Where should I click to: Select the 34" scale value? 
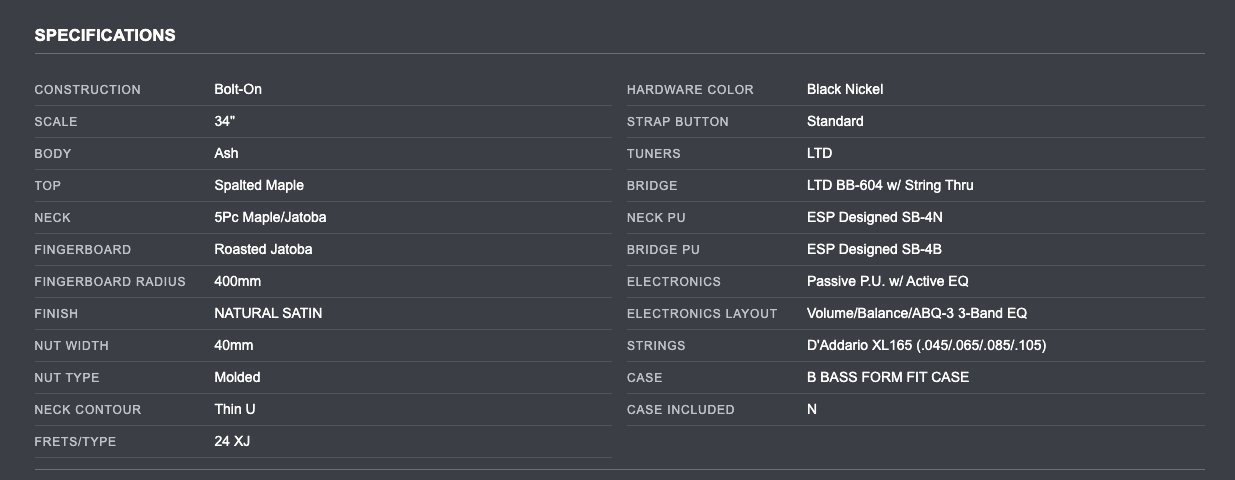coord(224,121)
